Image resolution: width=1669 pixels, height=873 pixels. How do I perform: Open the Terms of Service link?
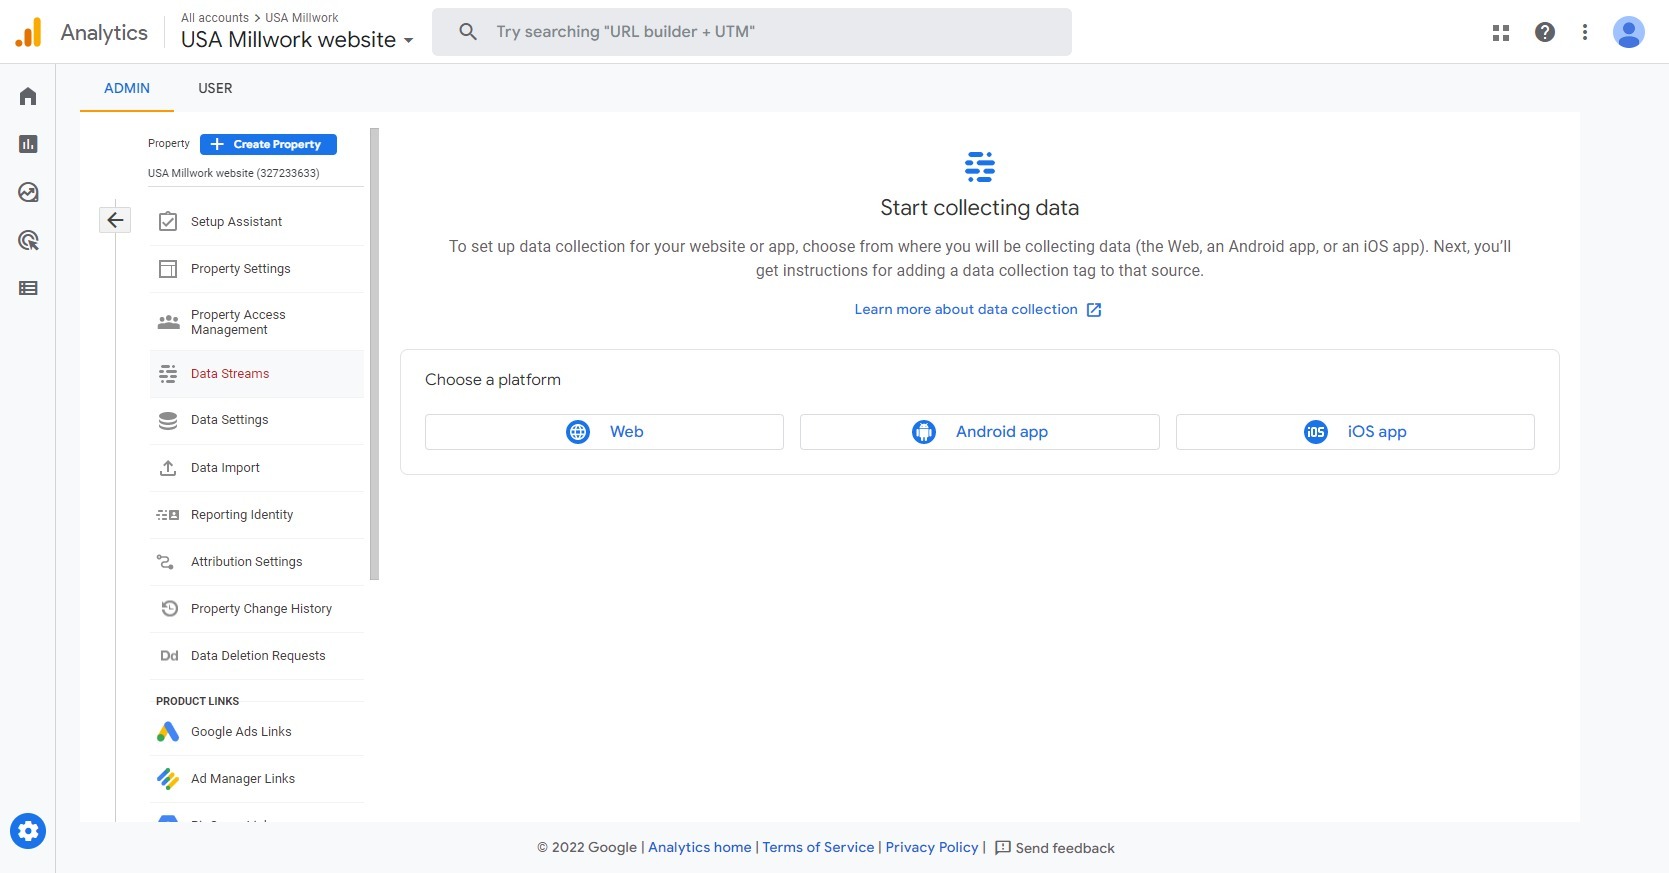coord(818,847)
